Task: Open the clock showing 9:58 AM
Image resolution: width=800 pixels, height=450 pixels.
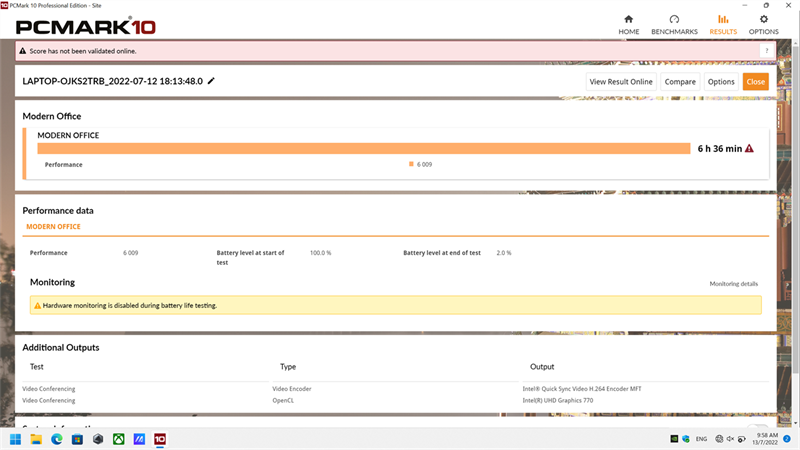Action: point(765,439)
